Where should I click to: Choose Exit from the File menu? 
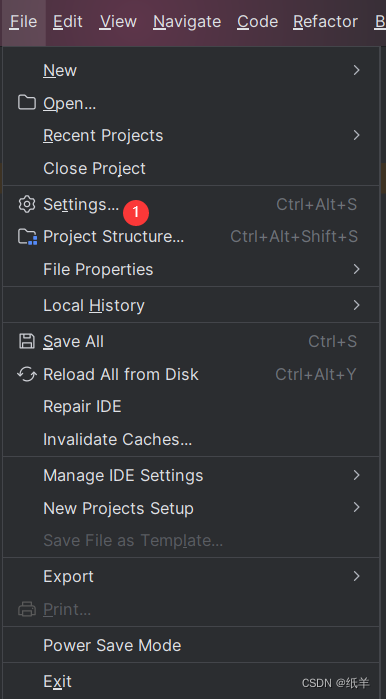(x=191, y=681)
